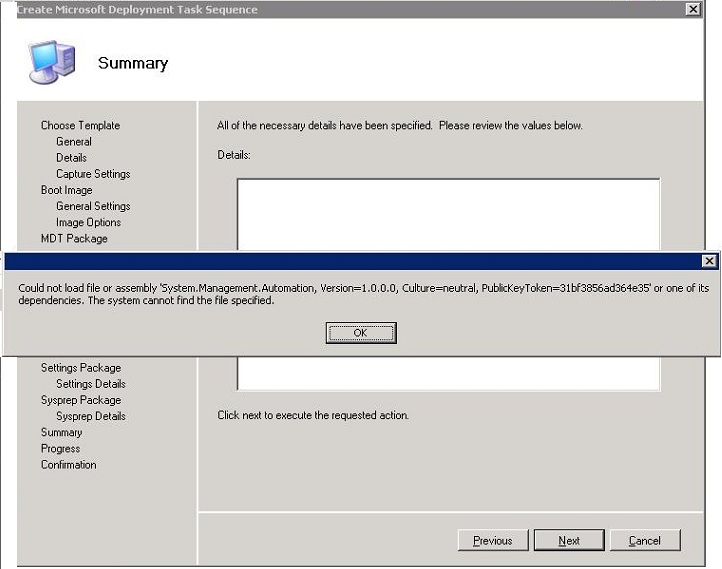Image resolution: width=722 pixels, height=569 pixels.
Task: Click inside the empty Details text box
Action: click(x=448, y=215)
